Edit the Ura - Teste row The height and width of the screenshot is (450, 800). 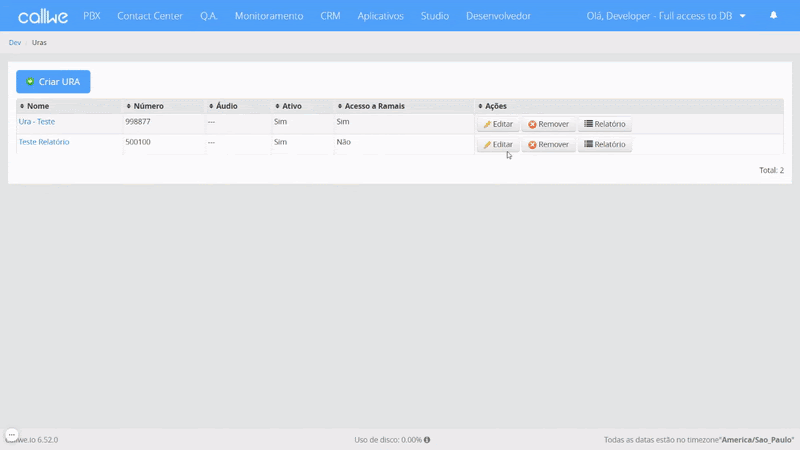[498, 124]
